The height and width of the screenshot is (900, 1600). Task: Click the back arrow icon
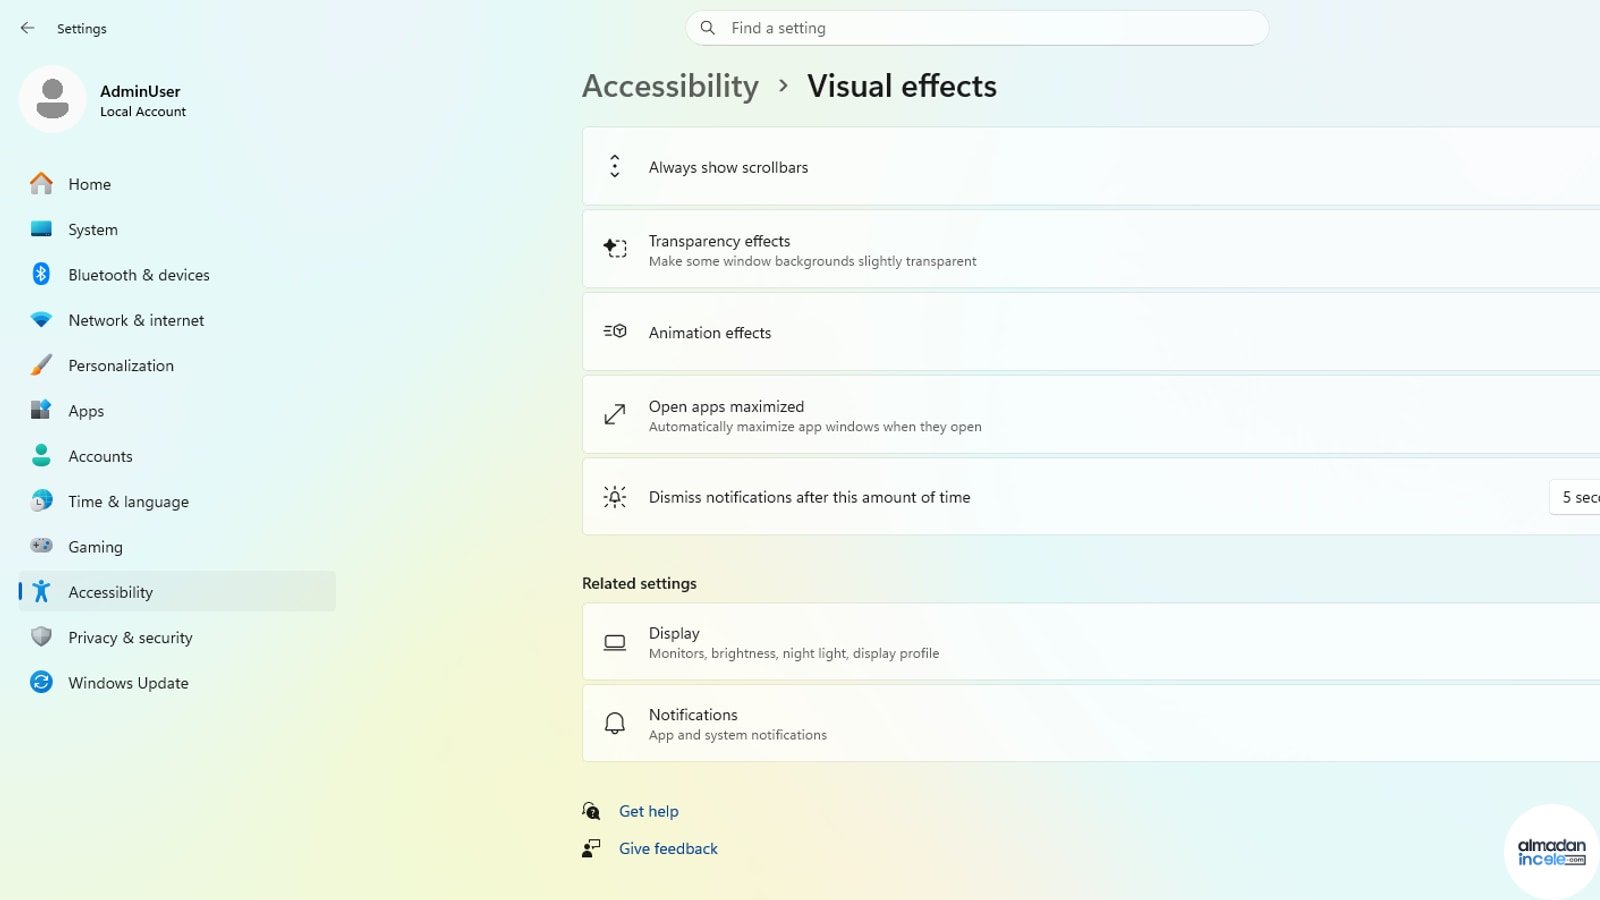click(27, 28)
